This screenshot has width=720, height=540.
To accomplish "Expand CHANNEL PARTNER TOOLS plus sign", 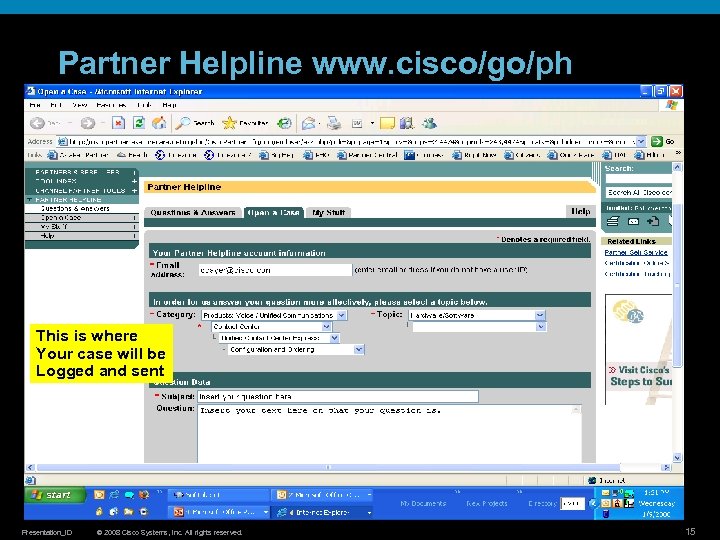I will click(x=135, y=190).
